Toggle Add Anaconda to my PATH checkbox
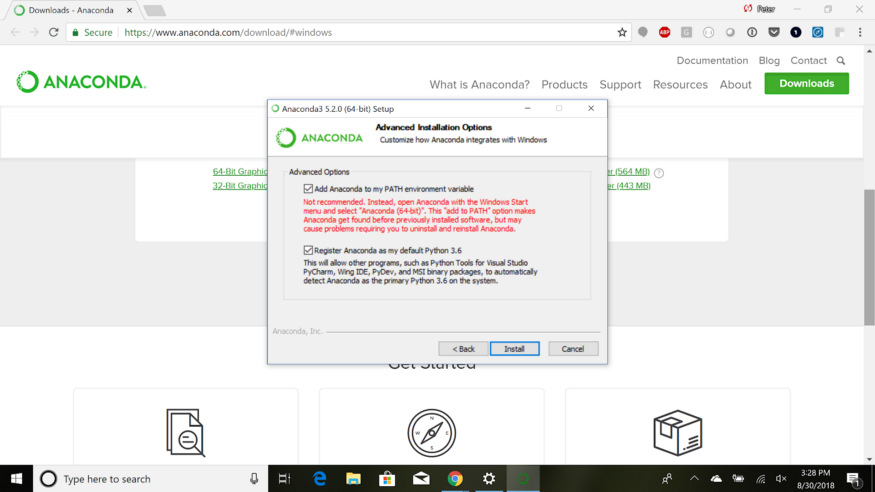 click(308, 189)
